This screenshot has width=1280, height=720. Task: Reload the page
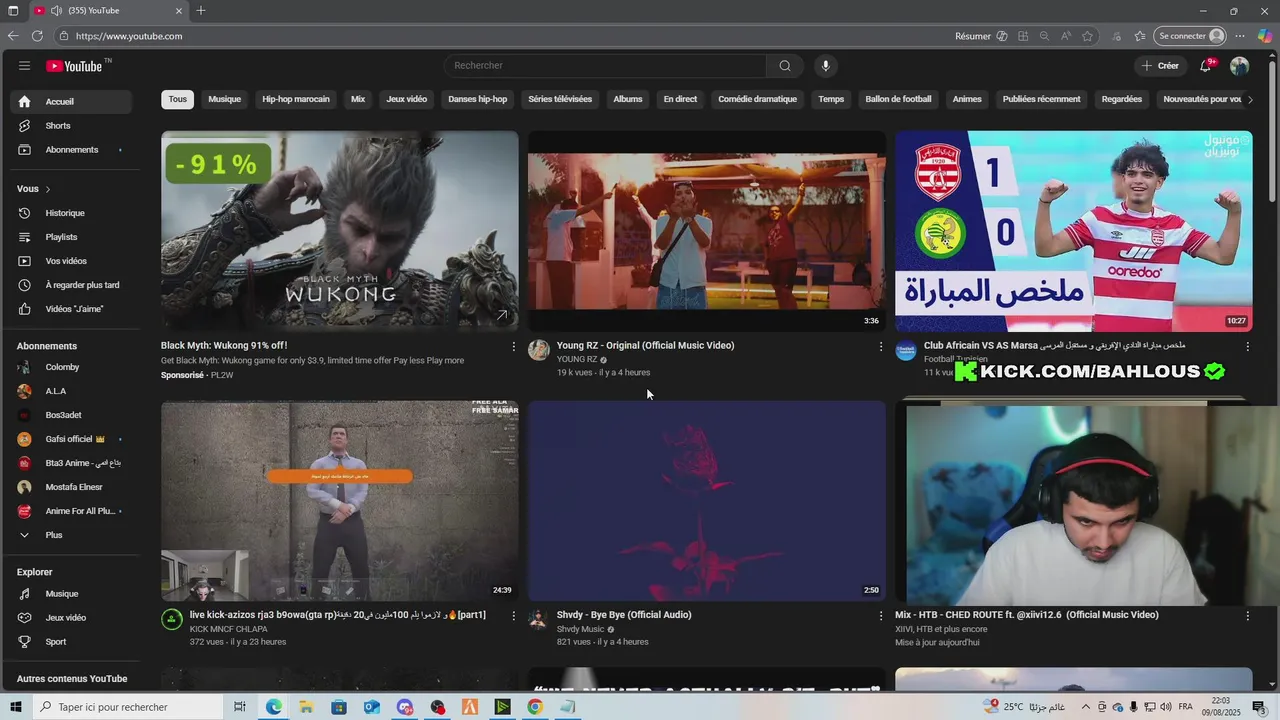tap(37, 36)
